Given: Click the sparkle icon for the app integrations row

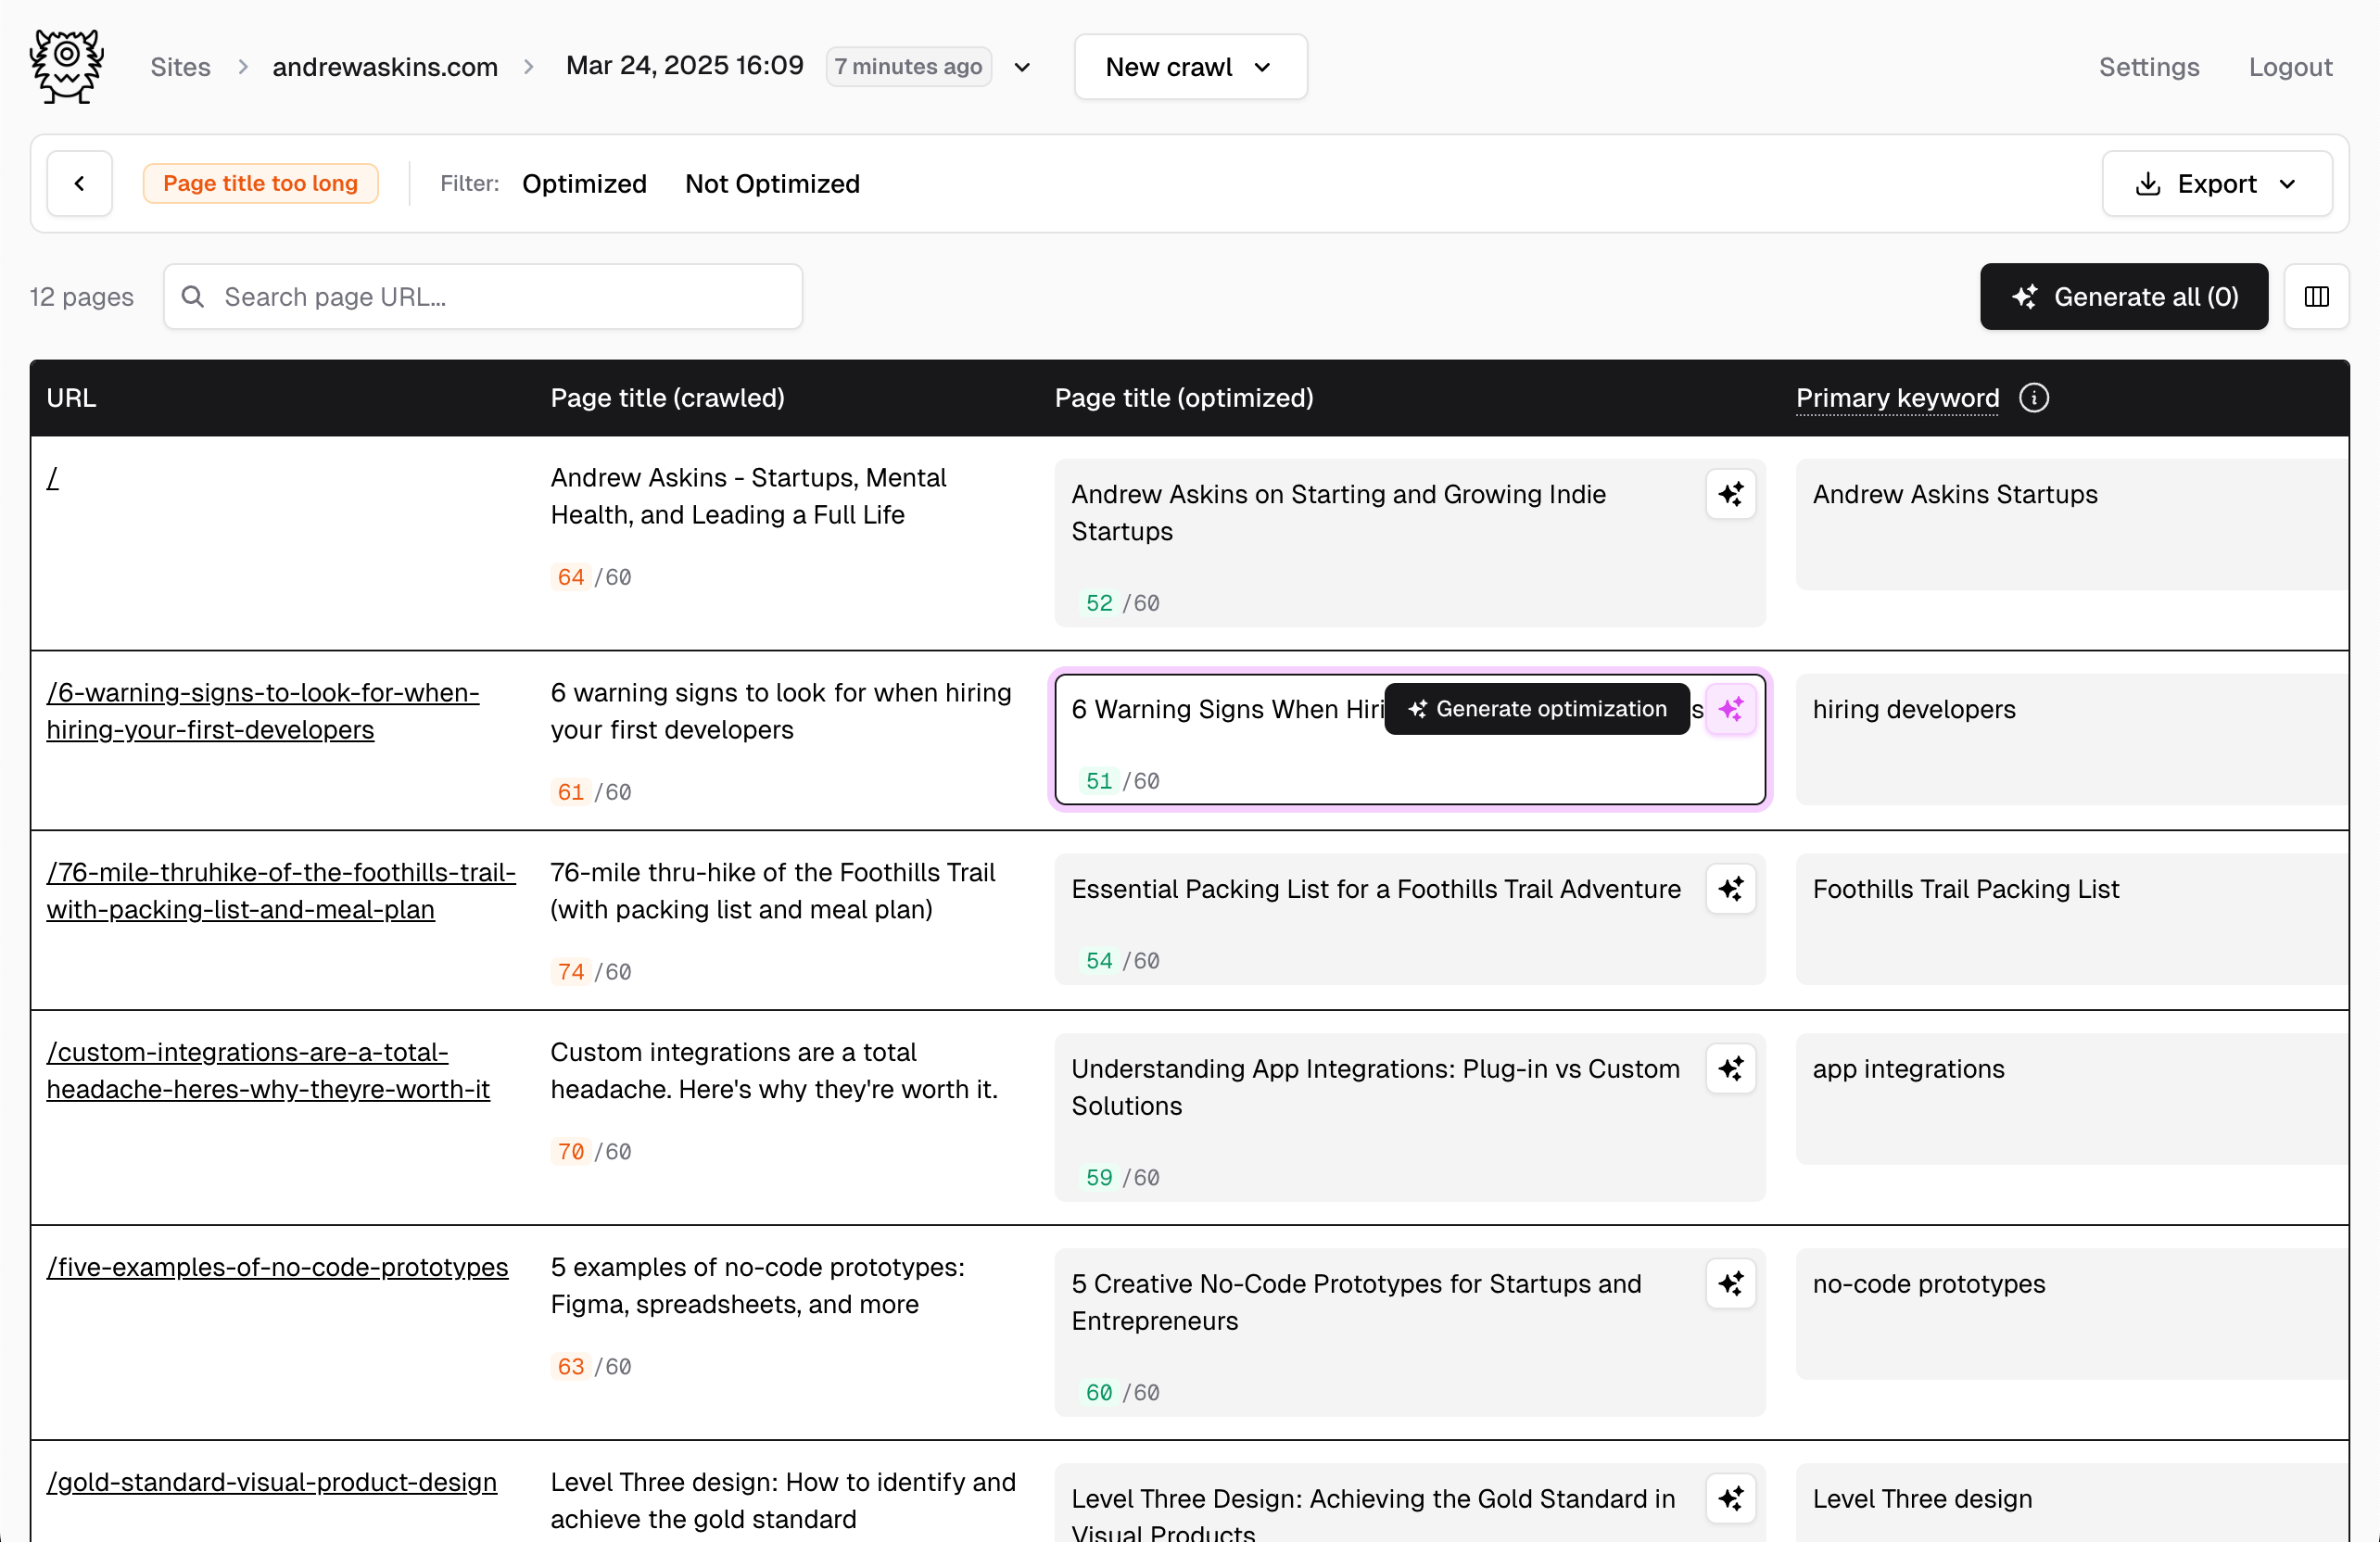Looking at the screenshot, I should 1730,1069.
